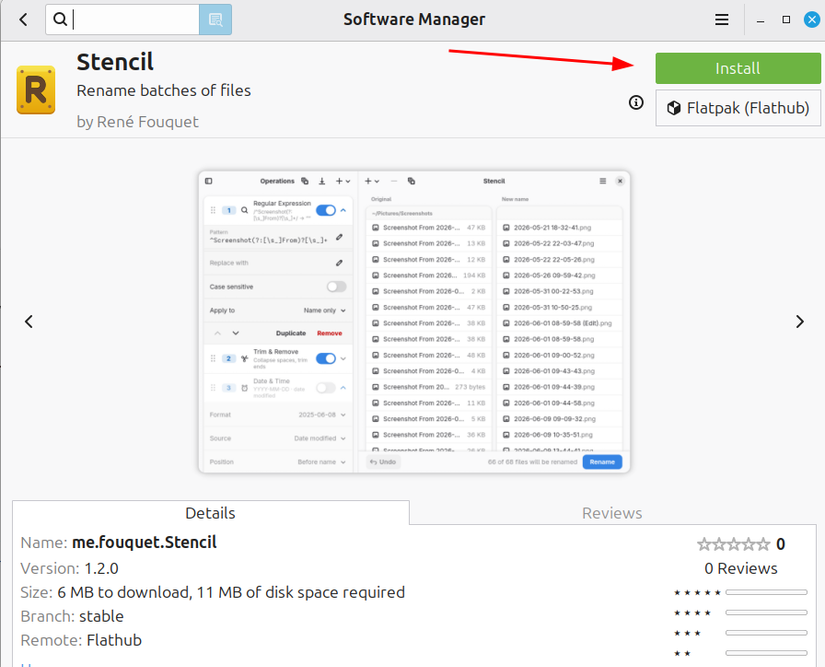Go back with the header back arrow
The image size is (825, 667).
pos(23,20)
